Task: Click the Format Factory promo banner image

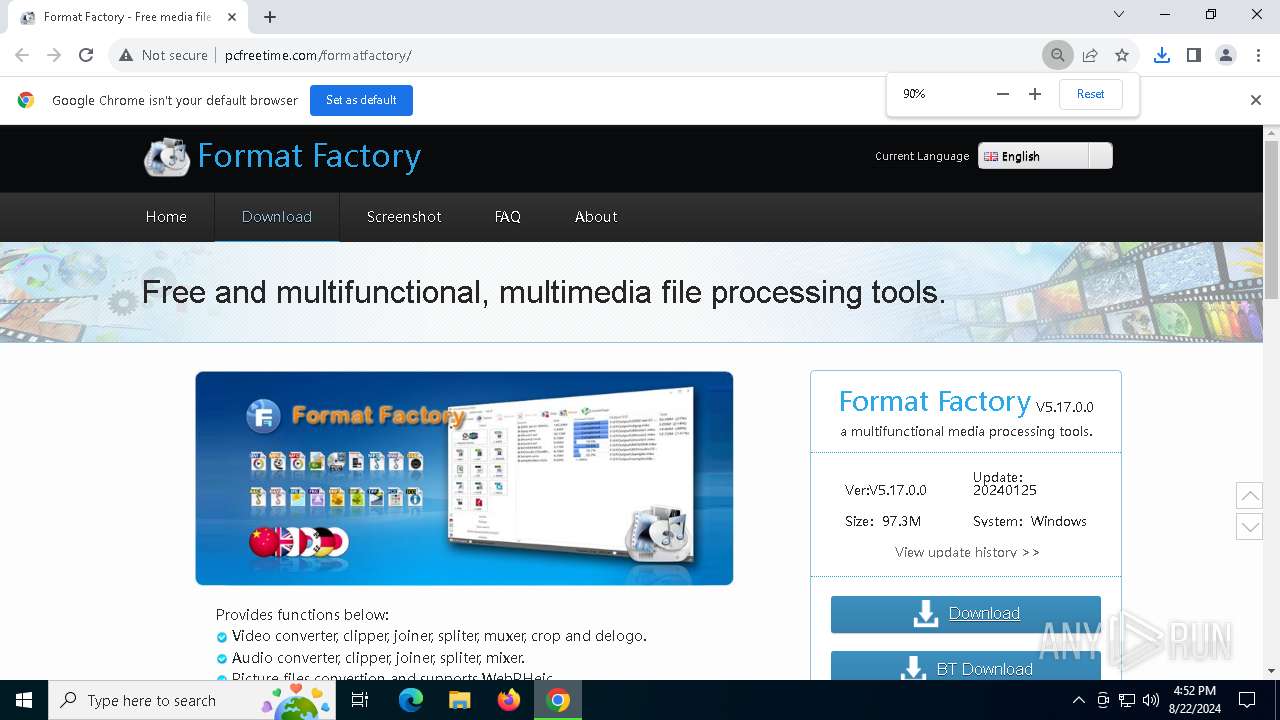Action: coord(464,478)
